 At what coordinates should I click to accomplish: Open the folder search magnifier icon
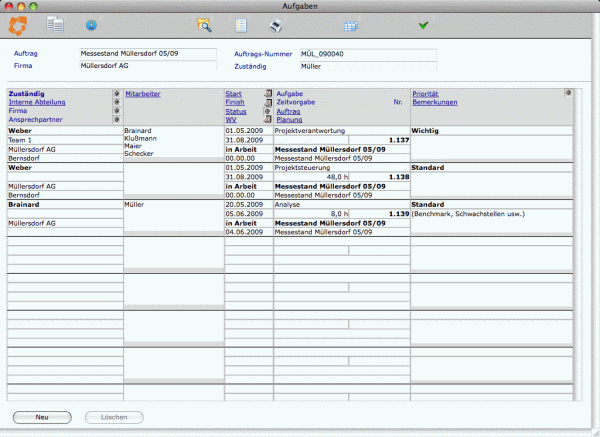tap(204, 25)
